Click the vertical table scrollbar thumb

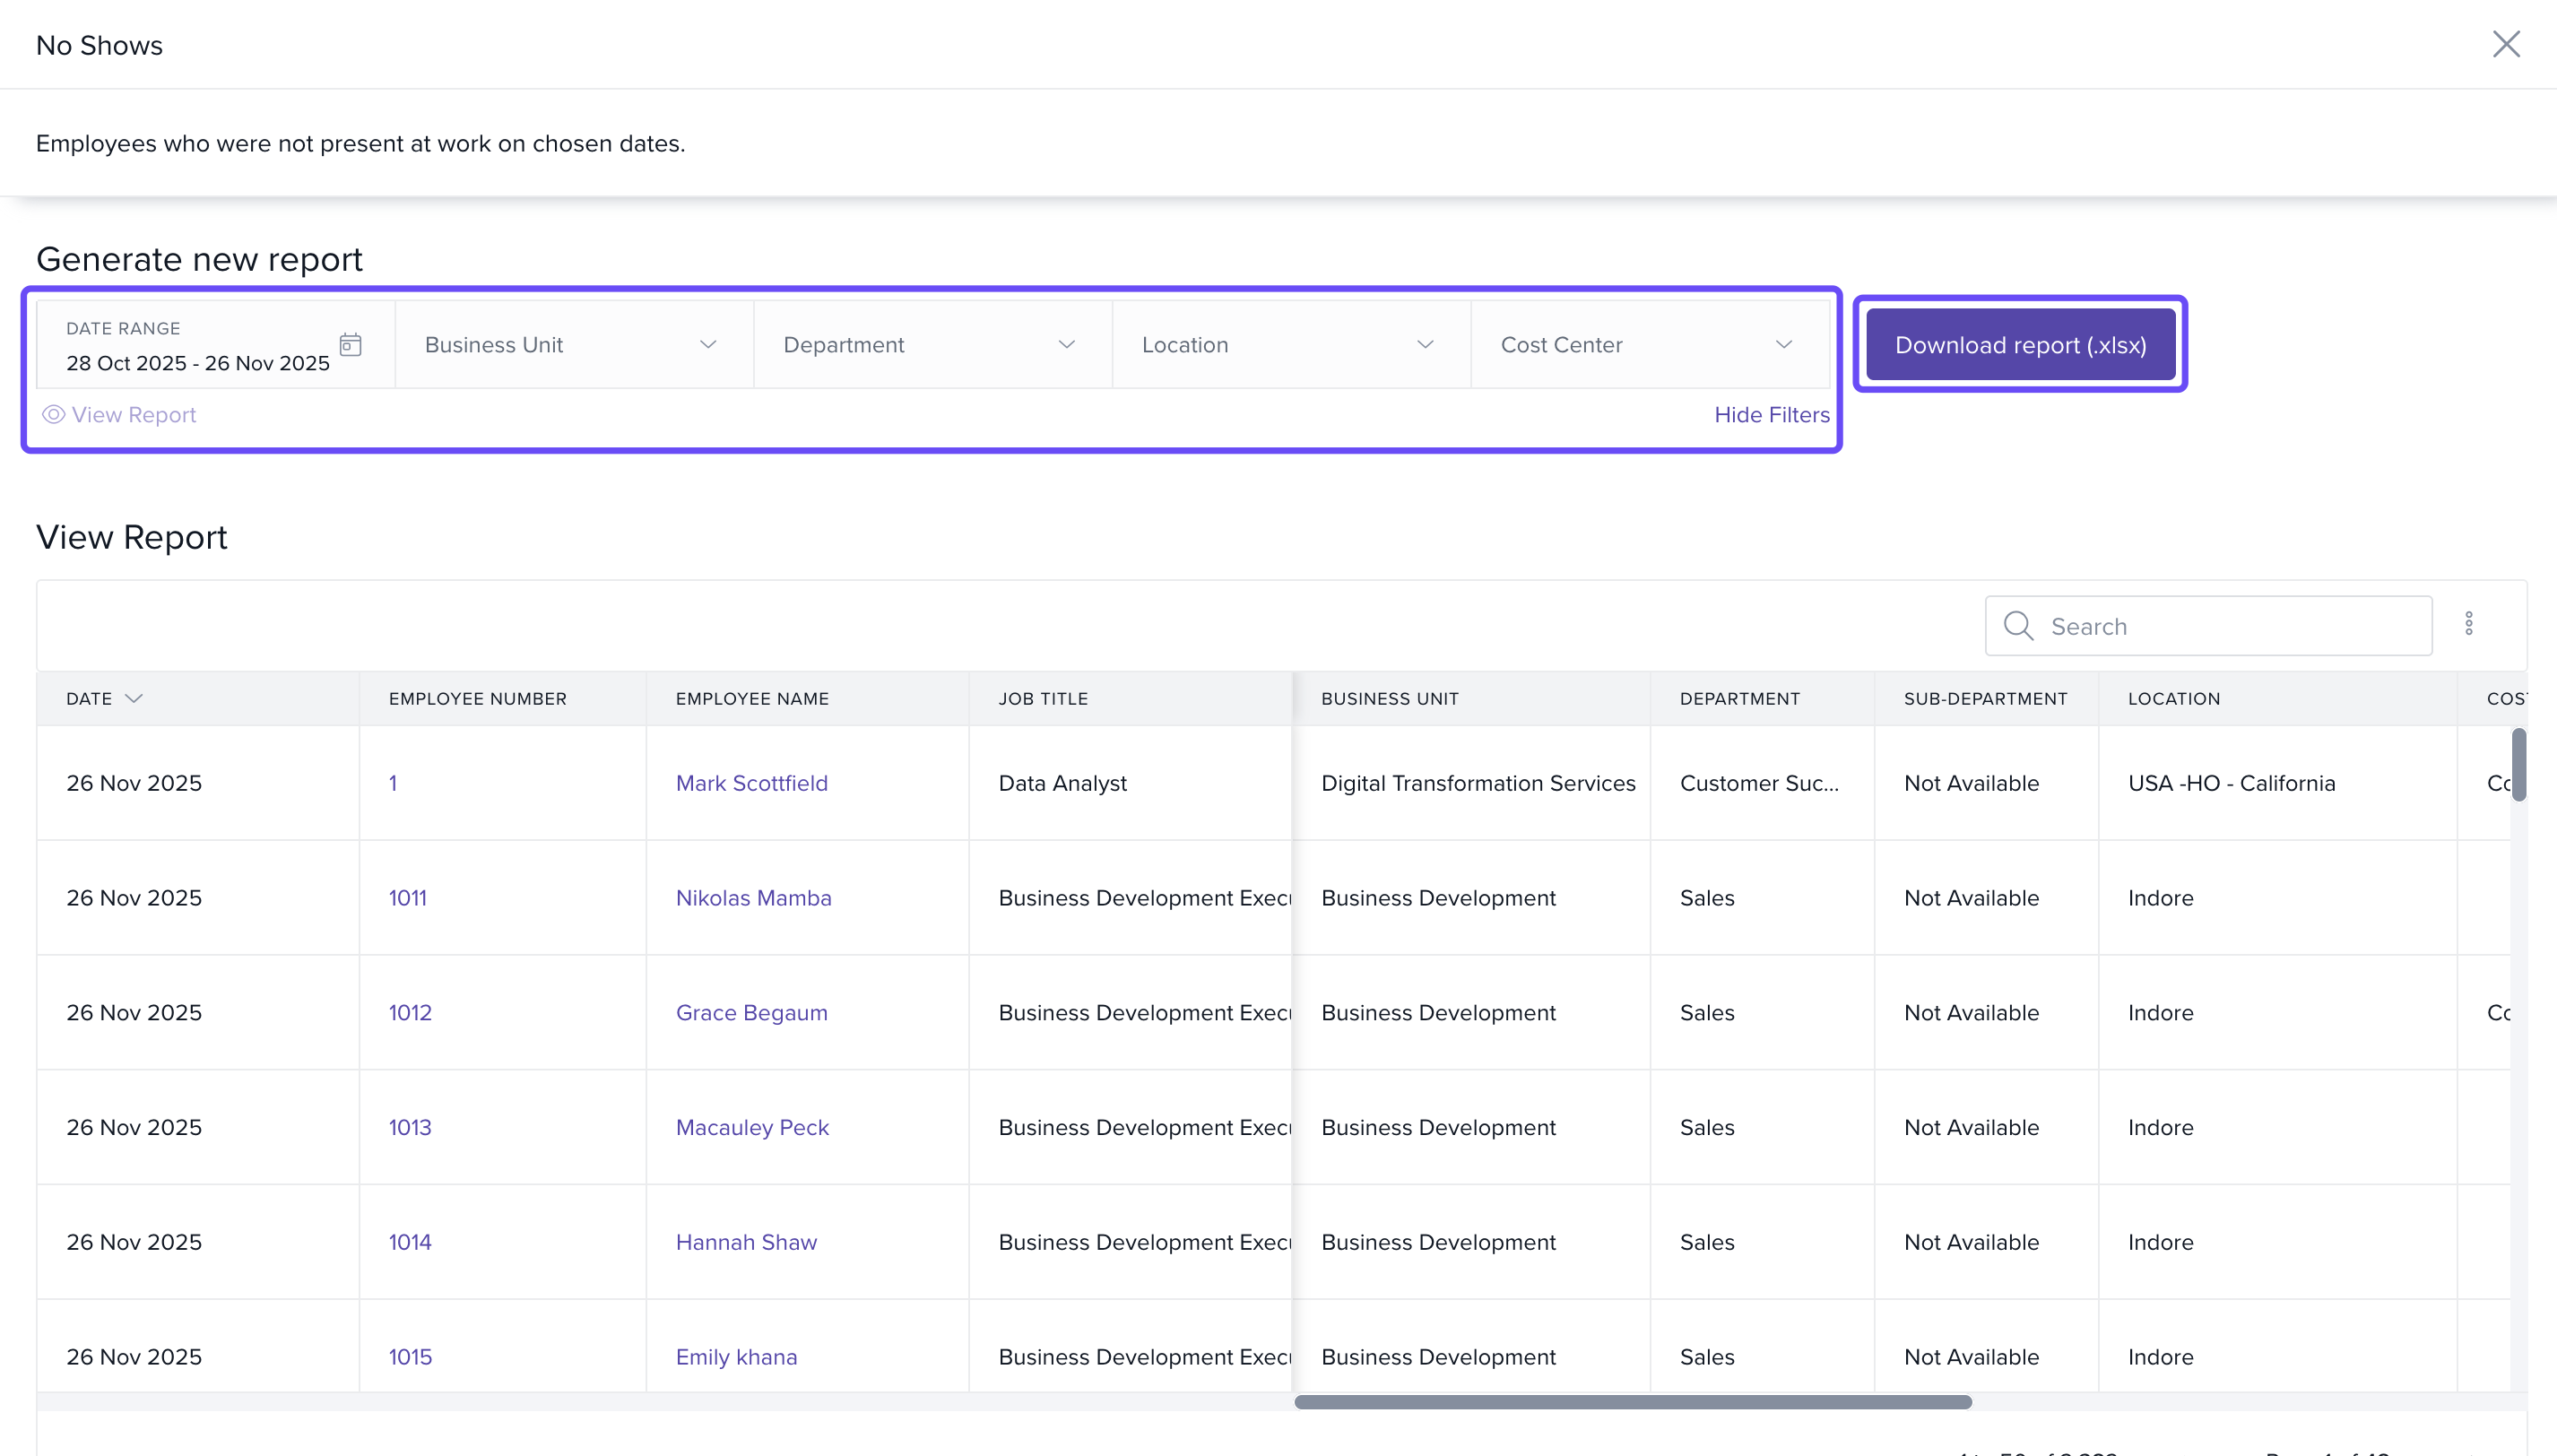(x=2518, y=765)
